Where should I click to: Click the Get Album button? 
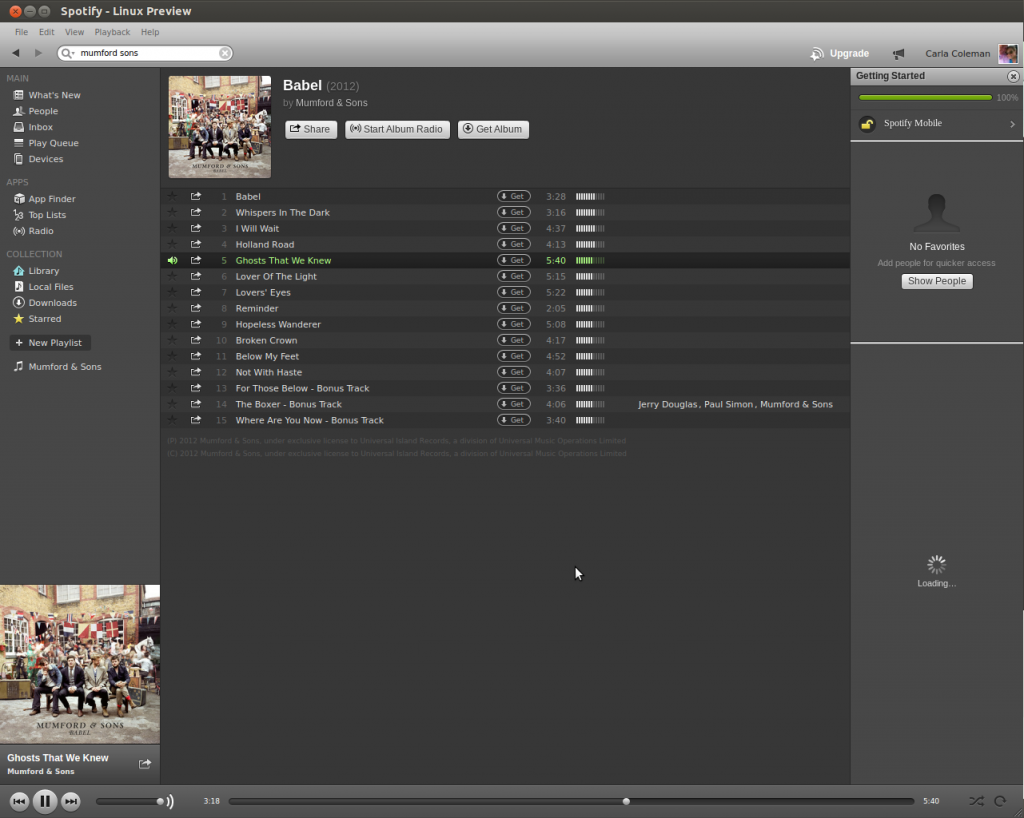[x=492, y=129]
